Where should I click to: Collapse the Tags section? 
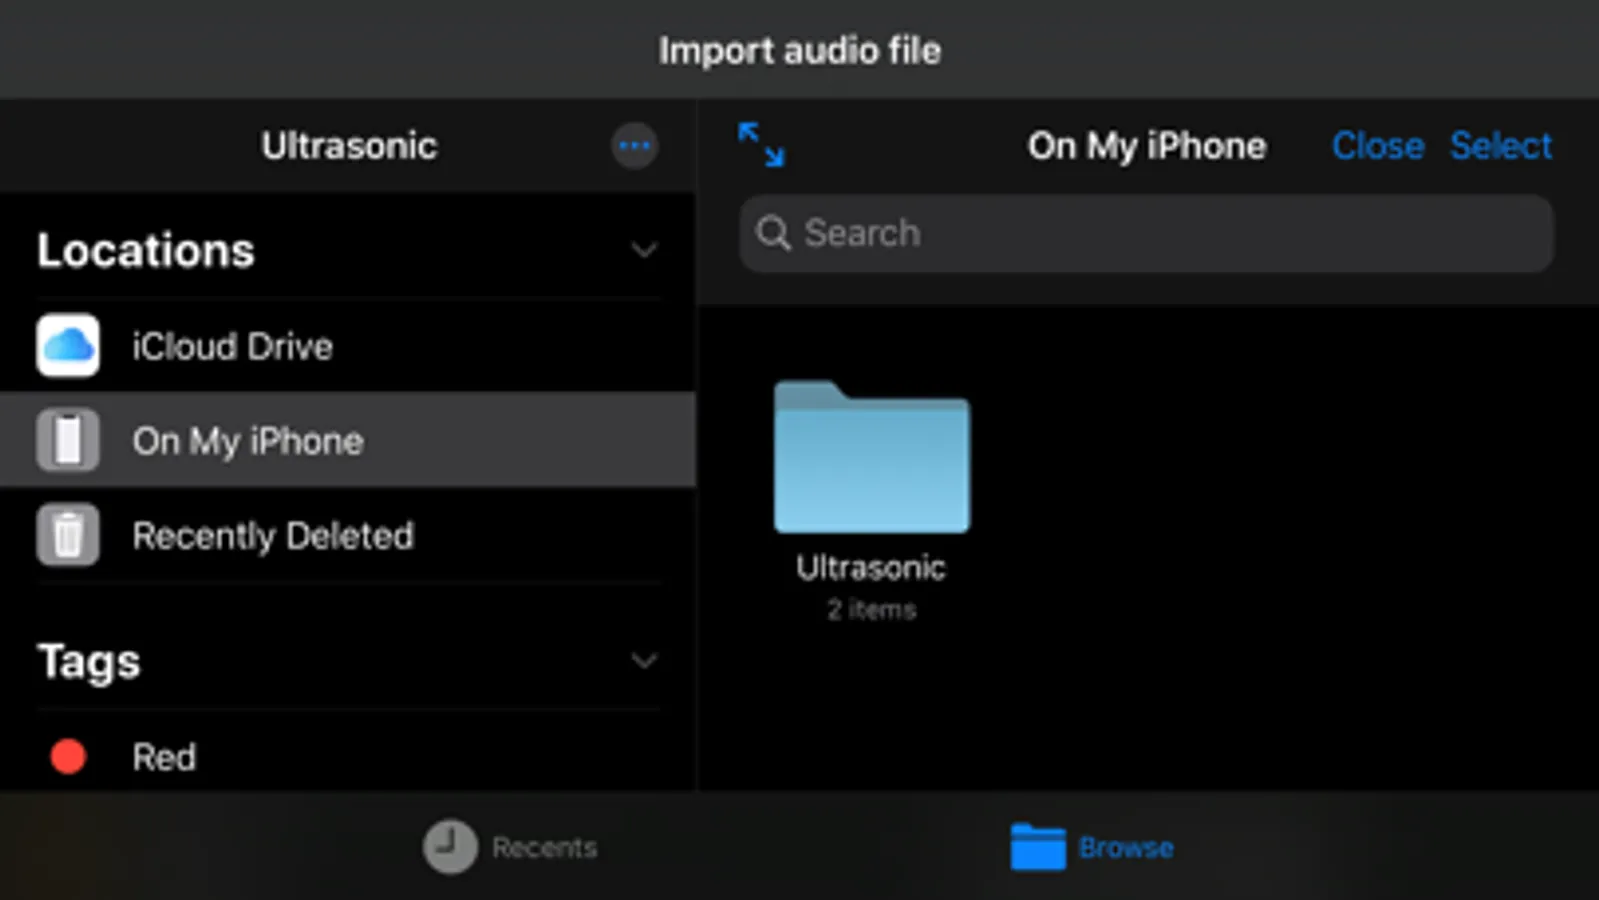pos(644,661)
